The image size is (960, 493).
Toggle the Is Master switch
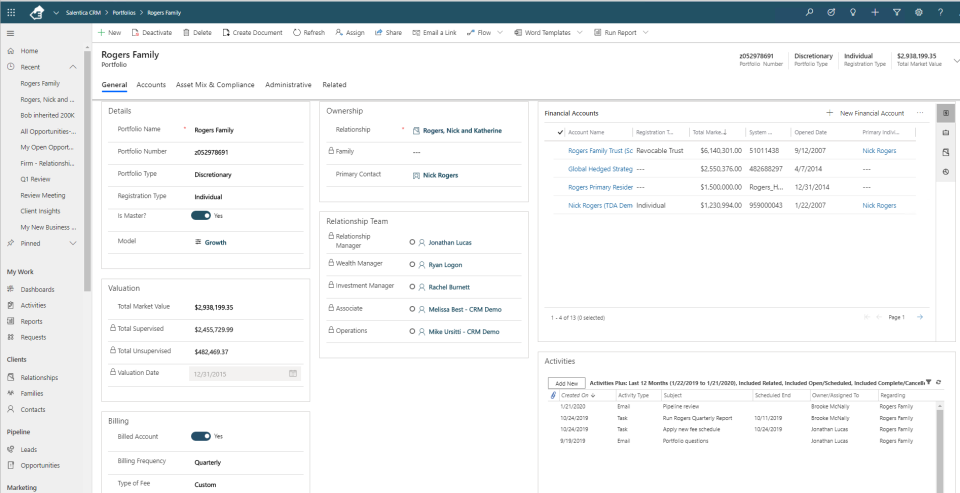201,216
